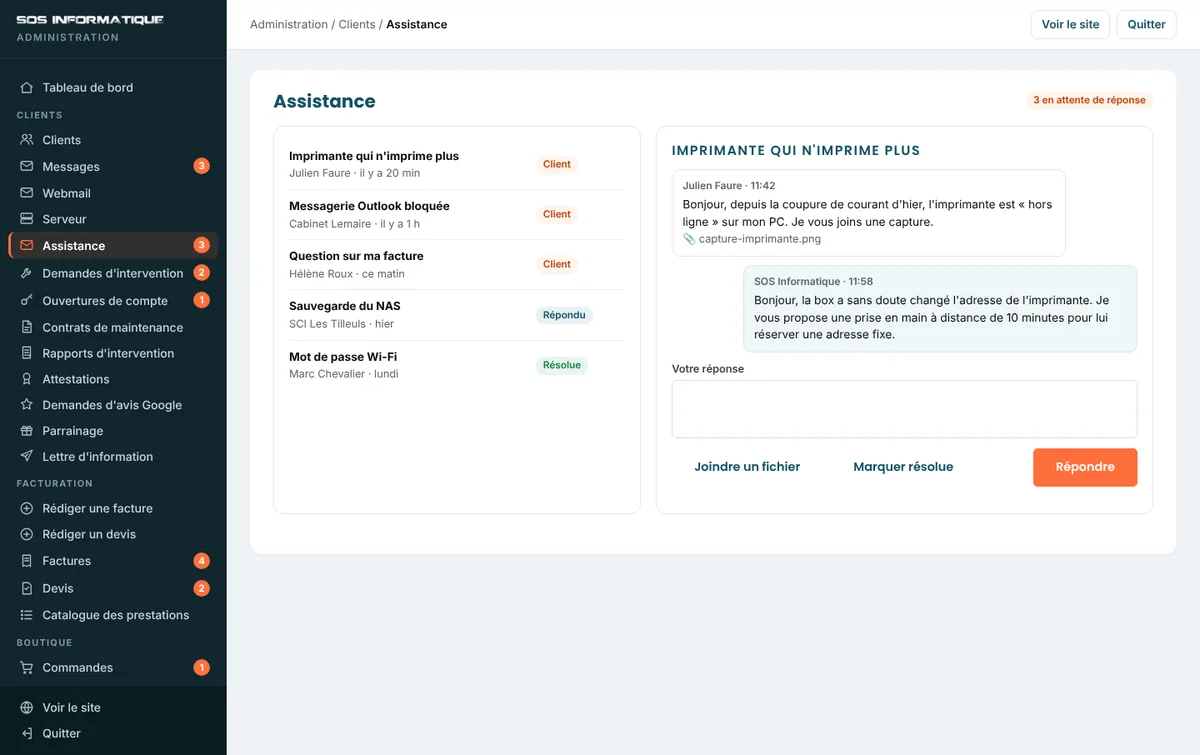Open the capture-imprimante.png attachment
Screen dimensions: 1200x755
[759, 239]
